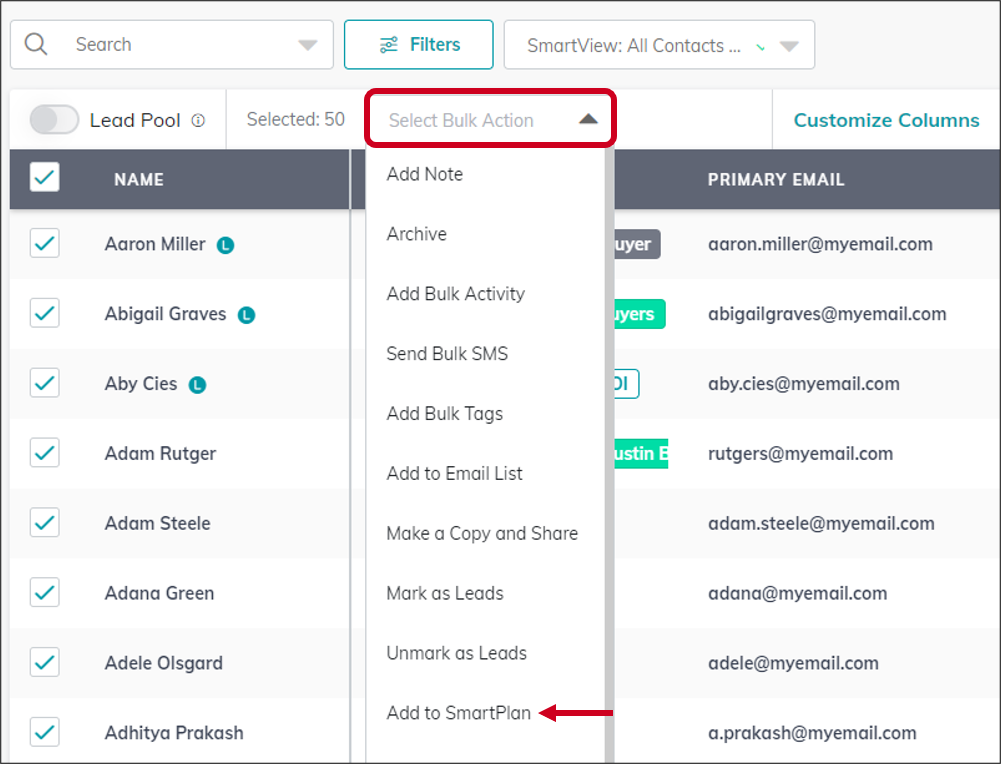Click the lead badge beside Abigail Graves
Image resolution: width=1001 pixels, height=764 pixels.
246,315
